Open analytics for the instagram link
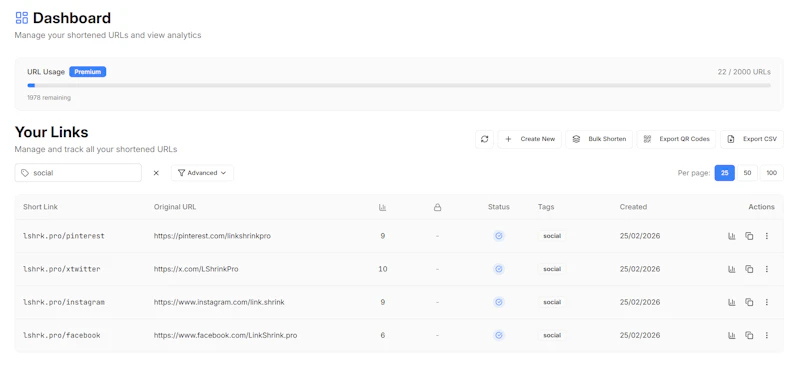The width and height of the screenshot is (800, 366). point(732,302)
